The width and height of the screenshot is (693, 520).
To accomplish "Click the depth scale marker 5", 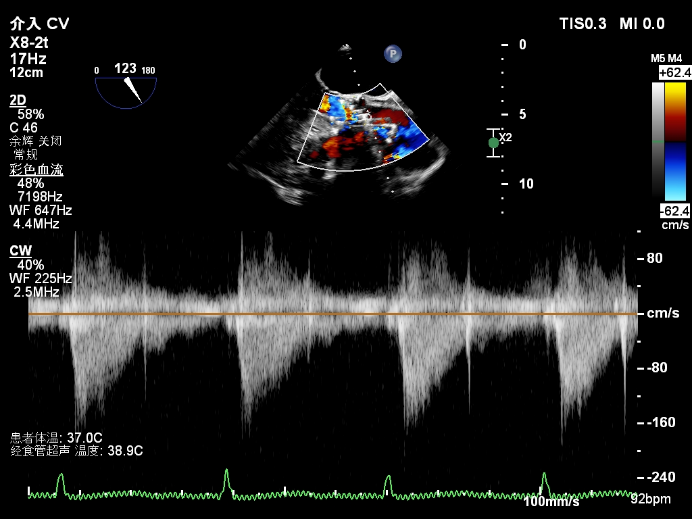I will (x=522, y=114).
